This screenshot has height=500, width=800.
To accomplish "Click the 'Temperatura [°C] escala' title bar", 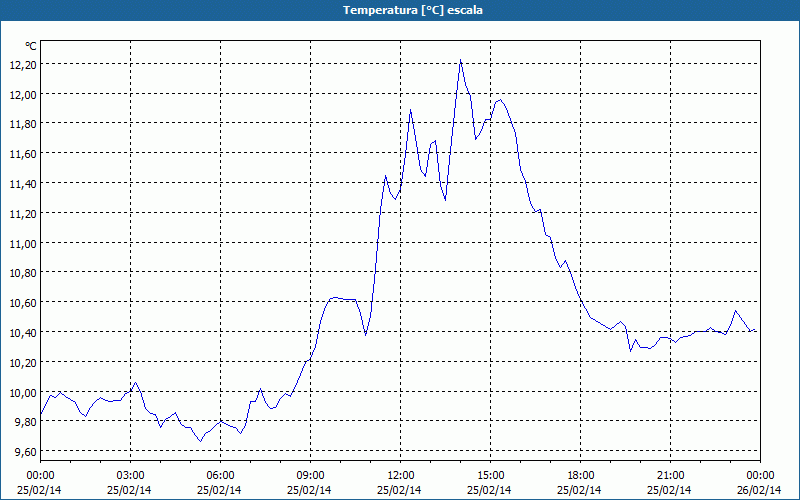I will click(400, 10).
